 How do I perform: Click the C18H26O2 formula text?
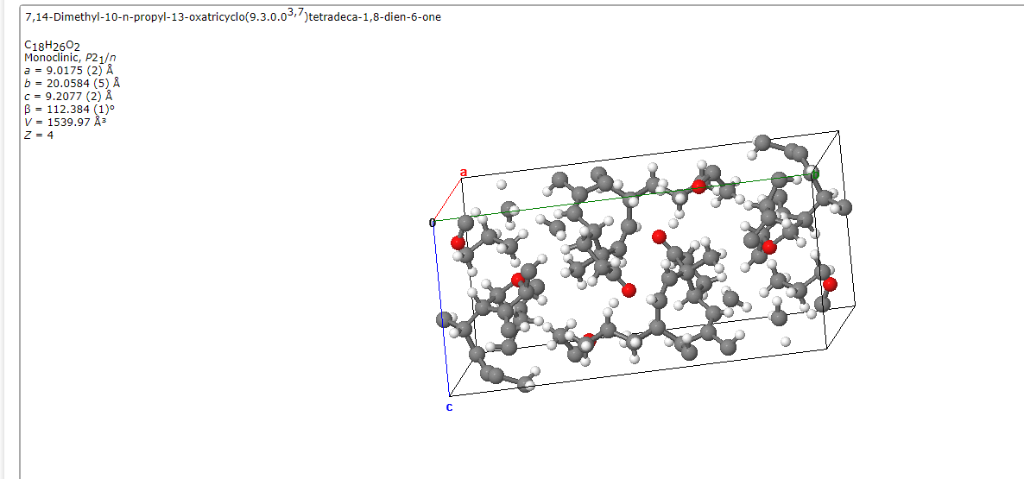(x=52, y=45)
